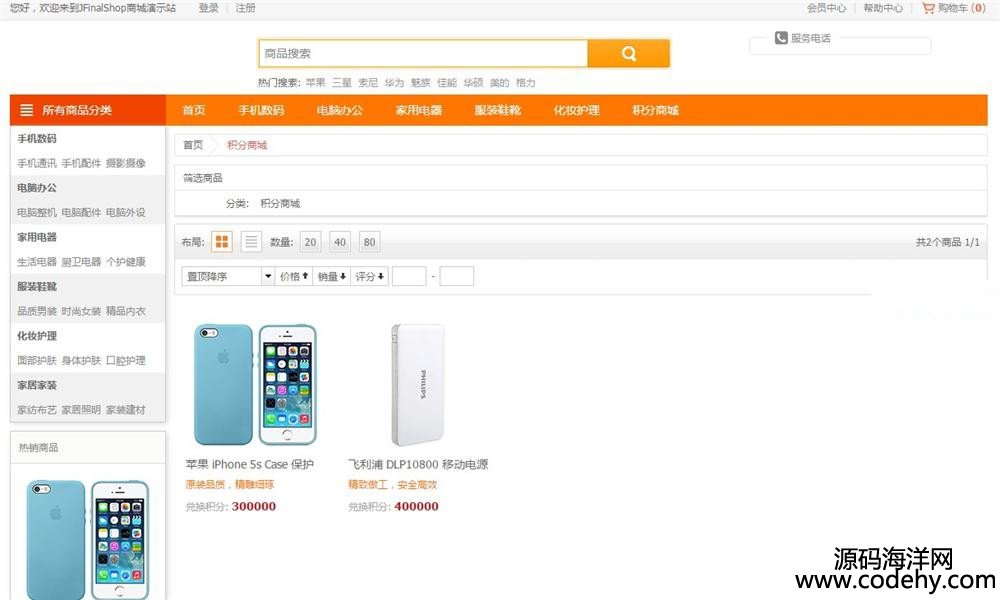Screen dimensions: 1000x600
Task: Click the 登录 link
Action: click(209, 8)
